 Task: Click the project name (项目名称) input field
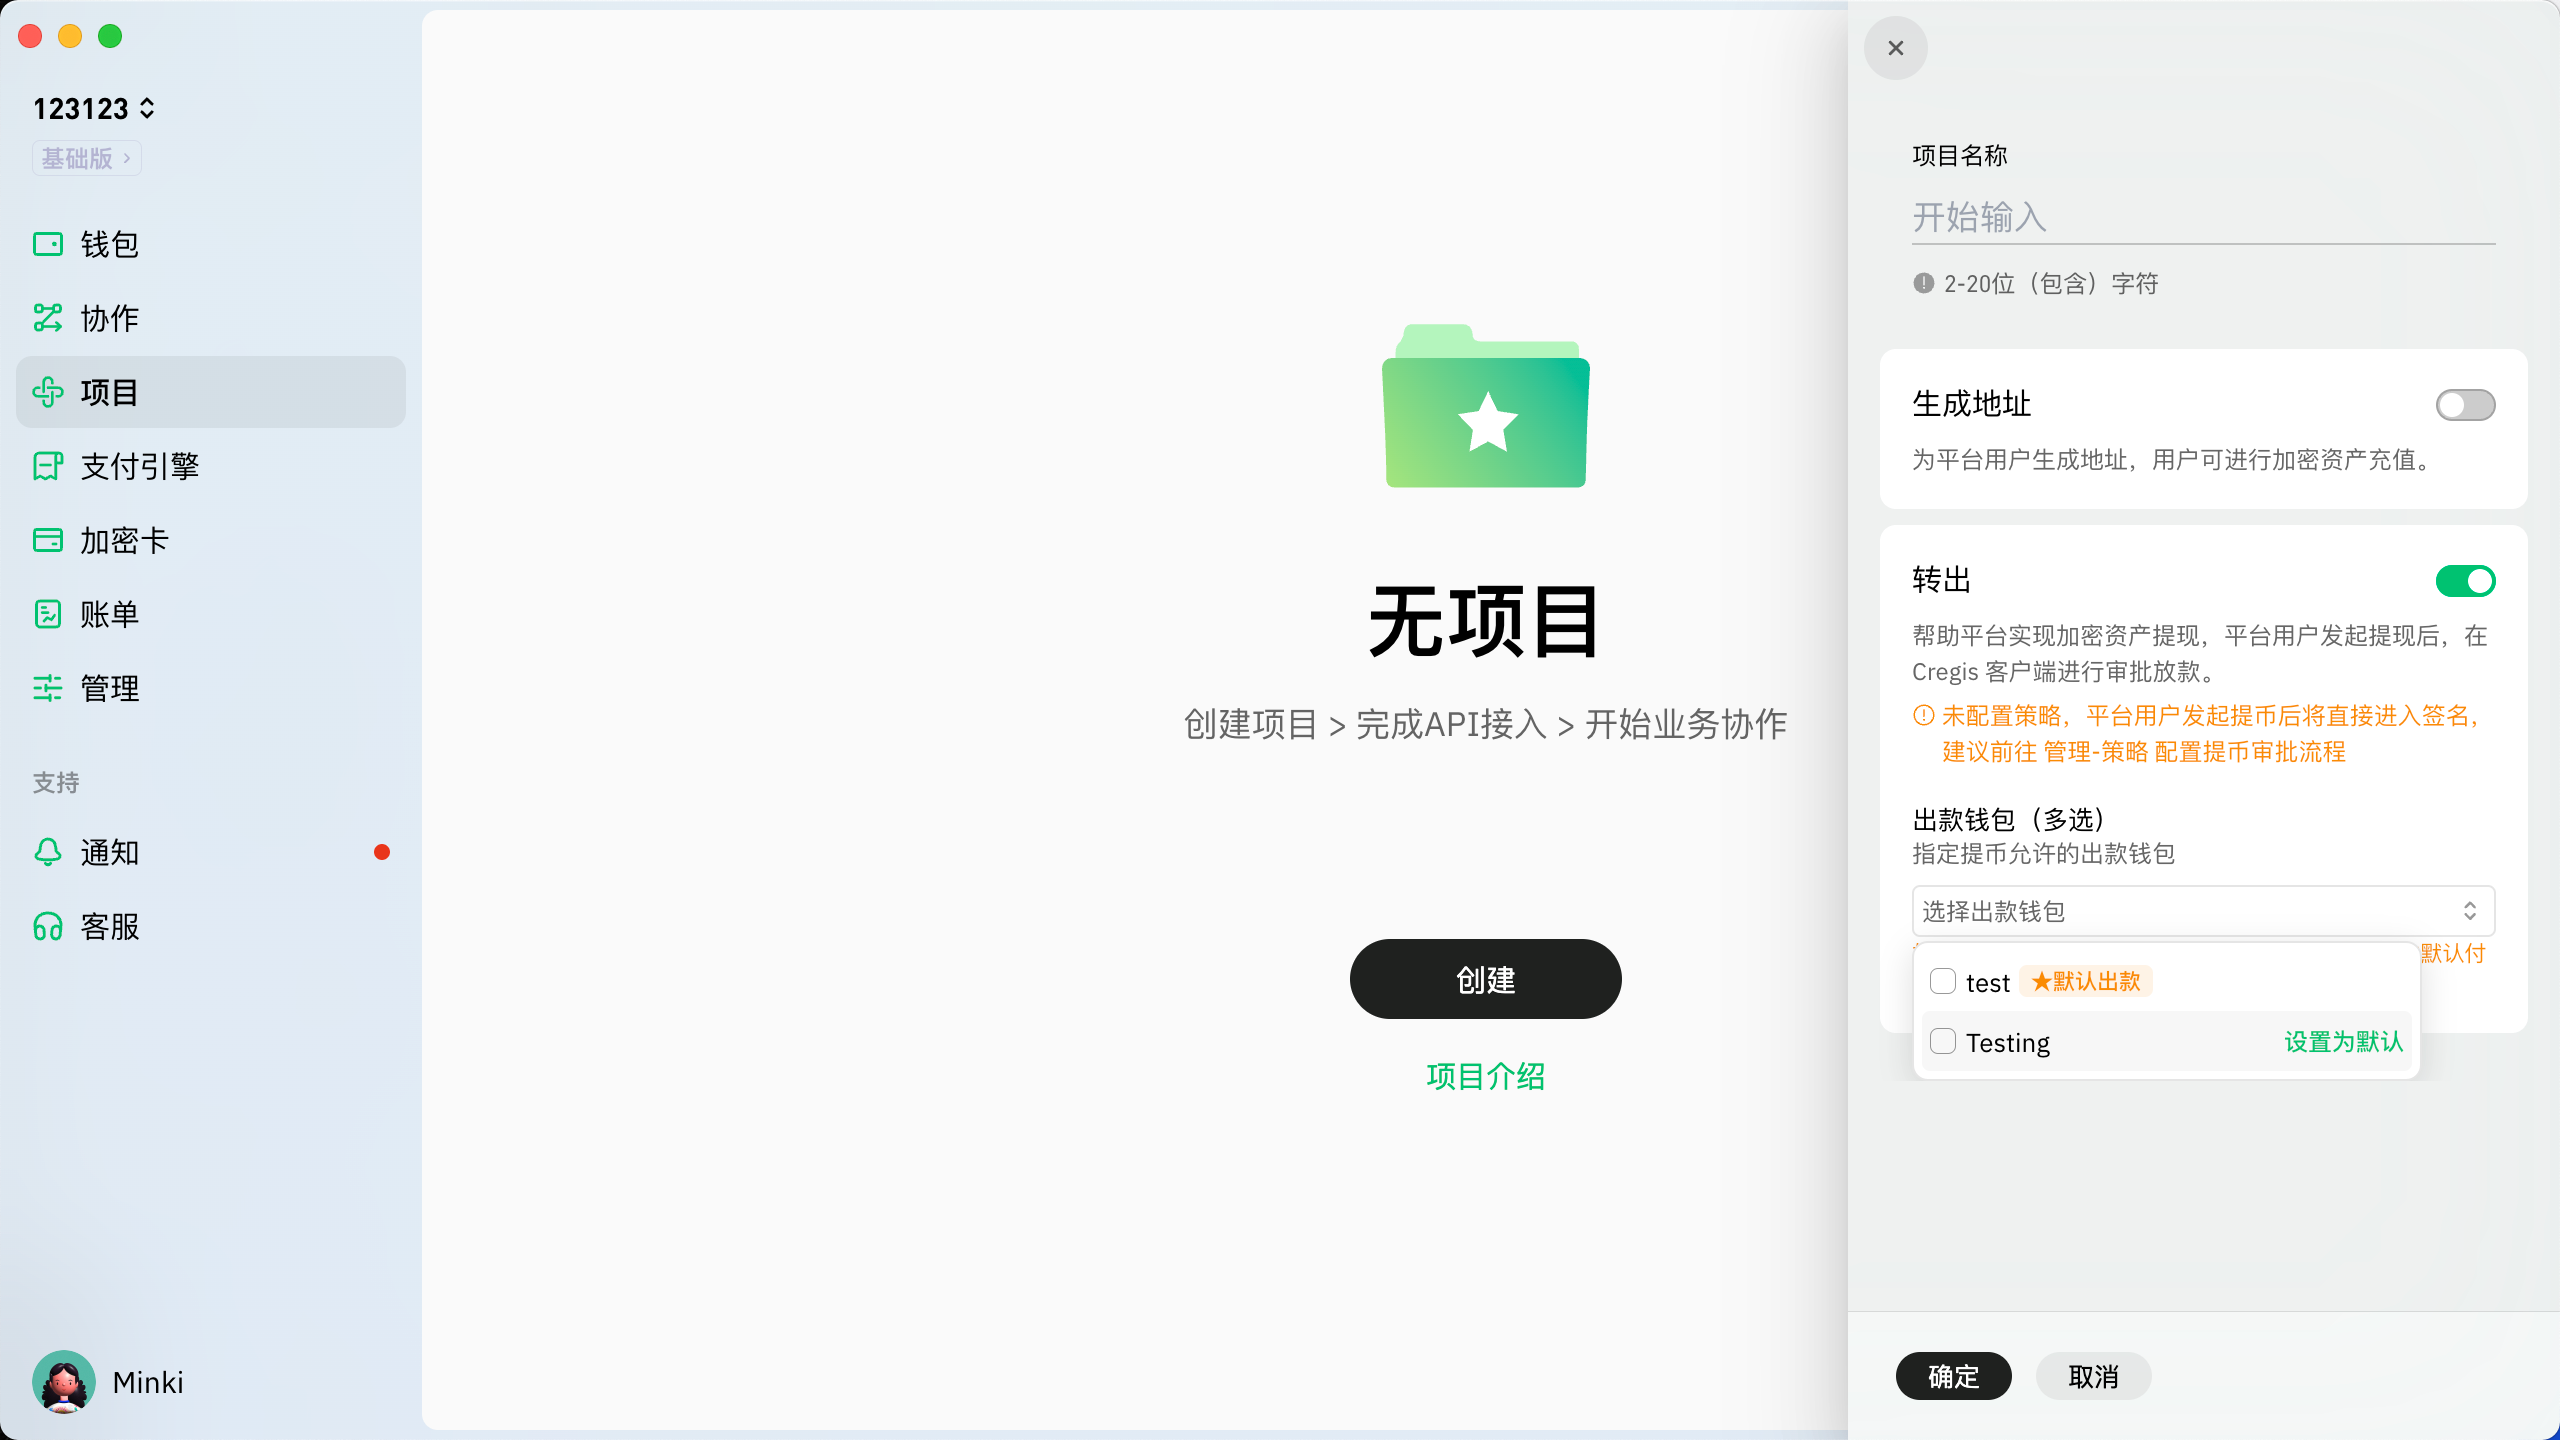2202,217
